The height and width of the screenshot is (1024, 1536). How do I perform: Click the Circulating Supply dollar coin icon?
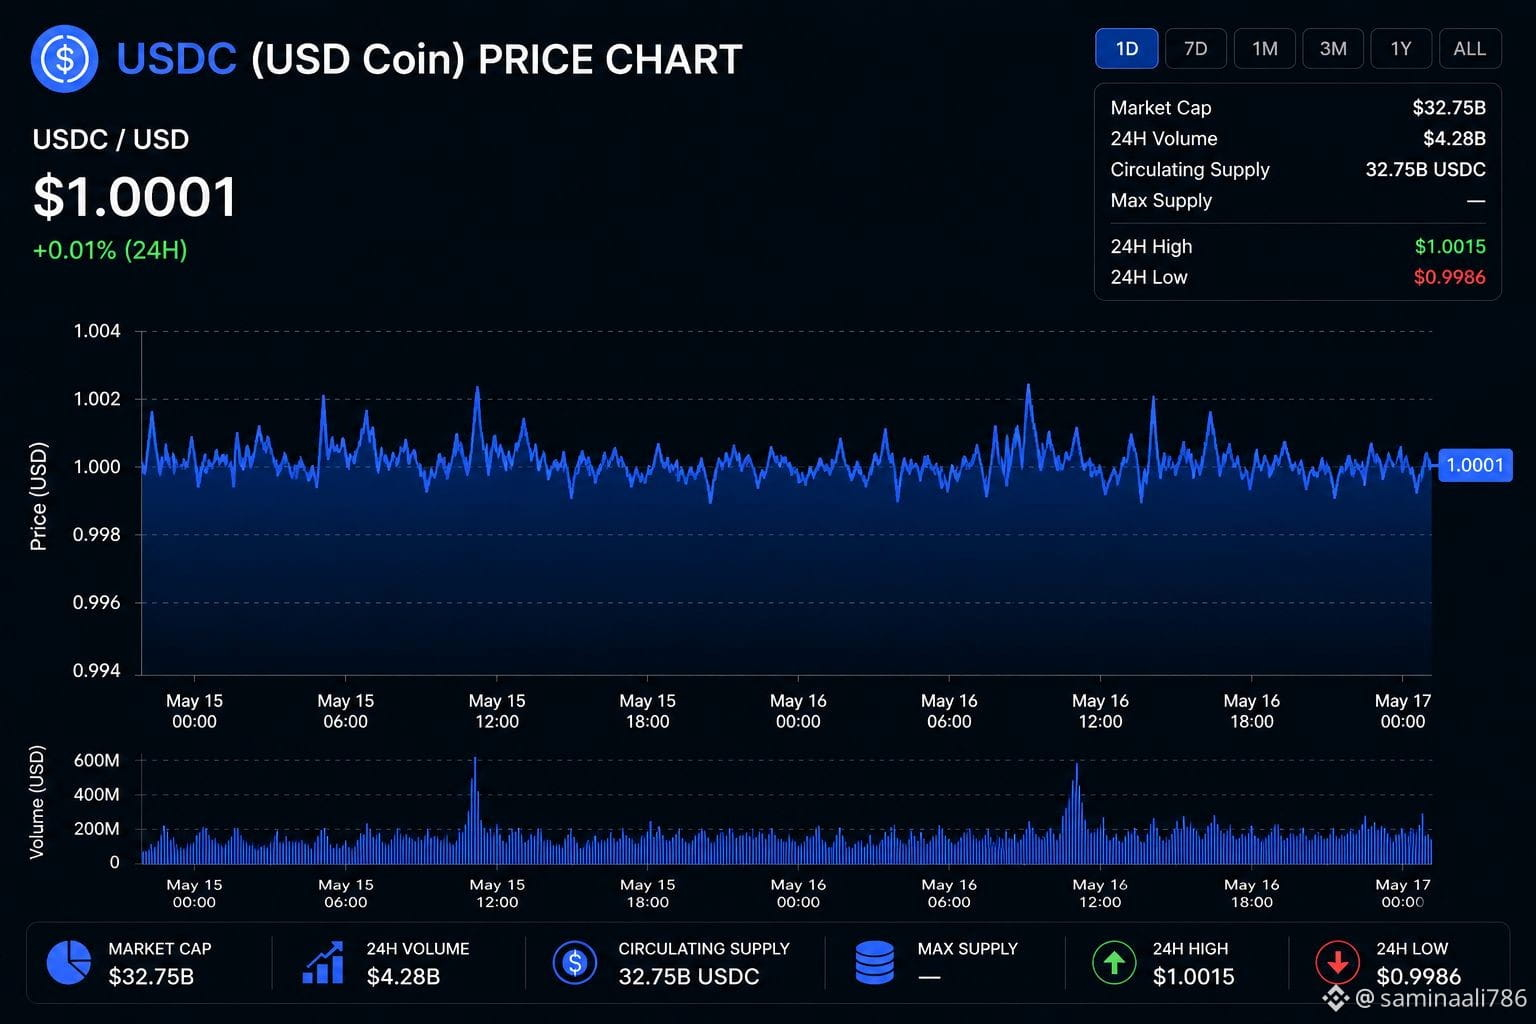point(575,963)
